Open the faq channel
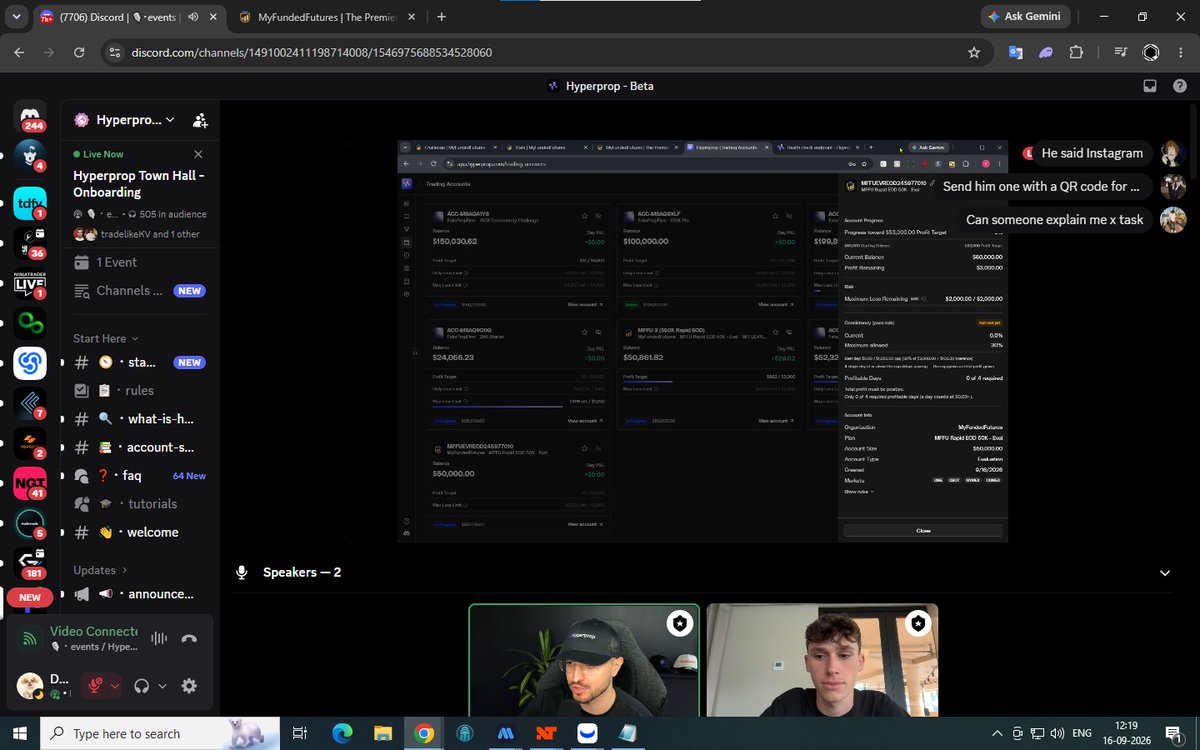The image size is (1200, 750). coord(140,476)
